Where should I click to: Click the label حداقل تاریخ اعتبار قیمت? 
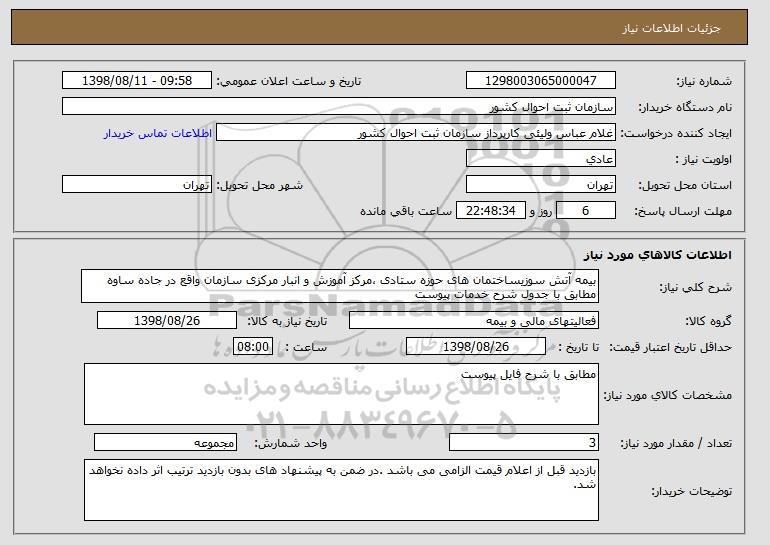pos(671,348)
